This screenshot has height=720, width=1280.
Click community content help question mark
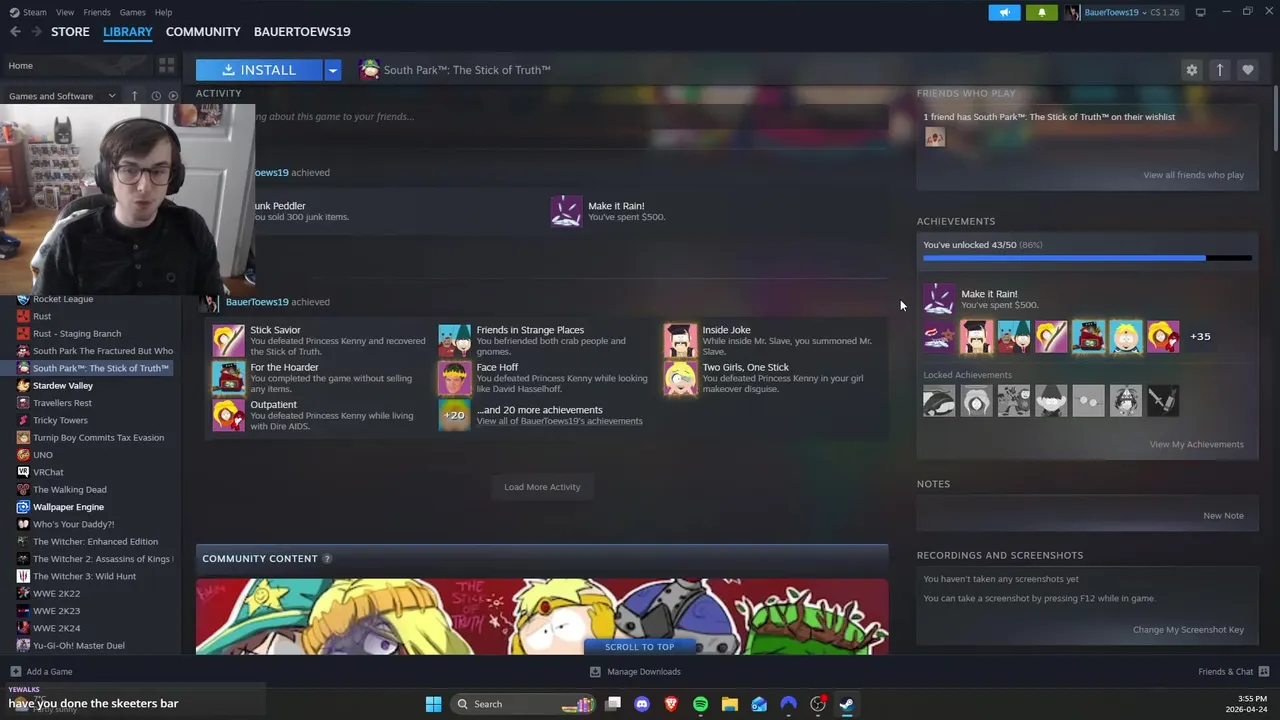click(x=327, y=559)
